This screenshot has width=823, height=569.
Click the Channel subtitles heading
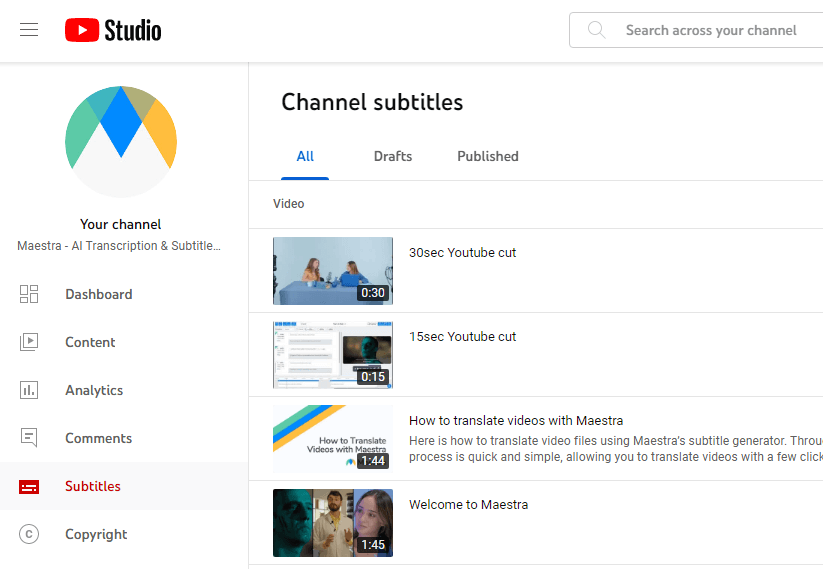tap(372, 102)
